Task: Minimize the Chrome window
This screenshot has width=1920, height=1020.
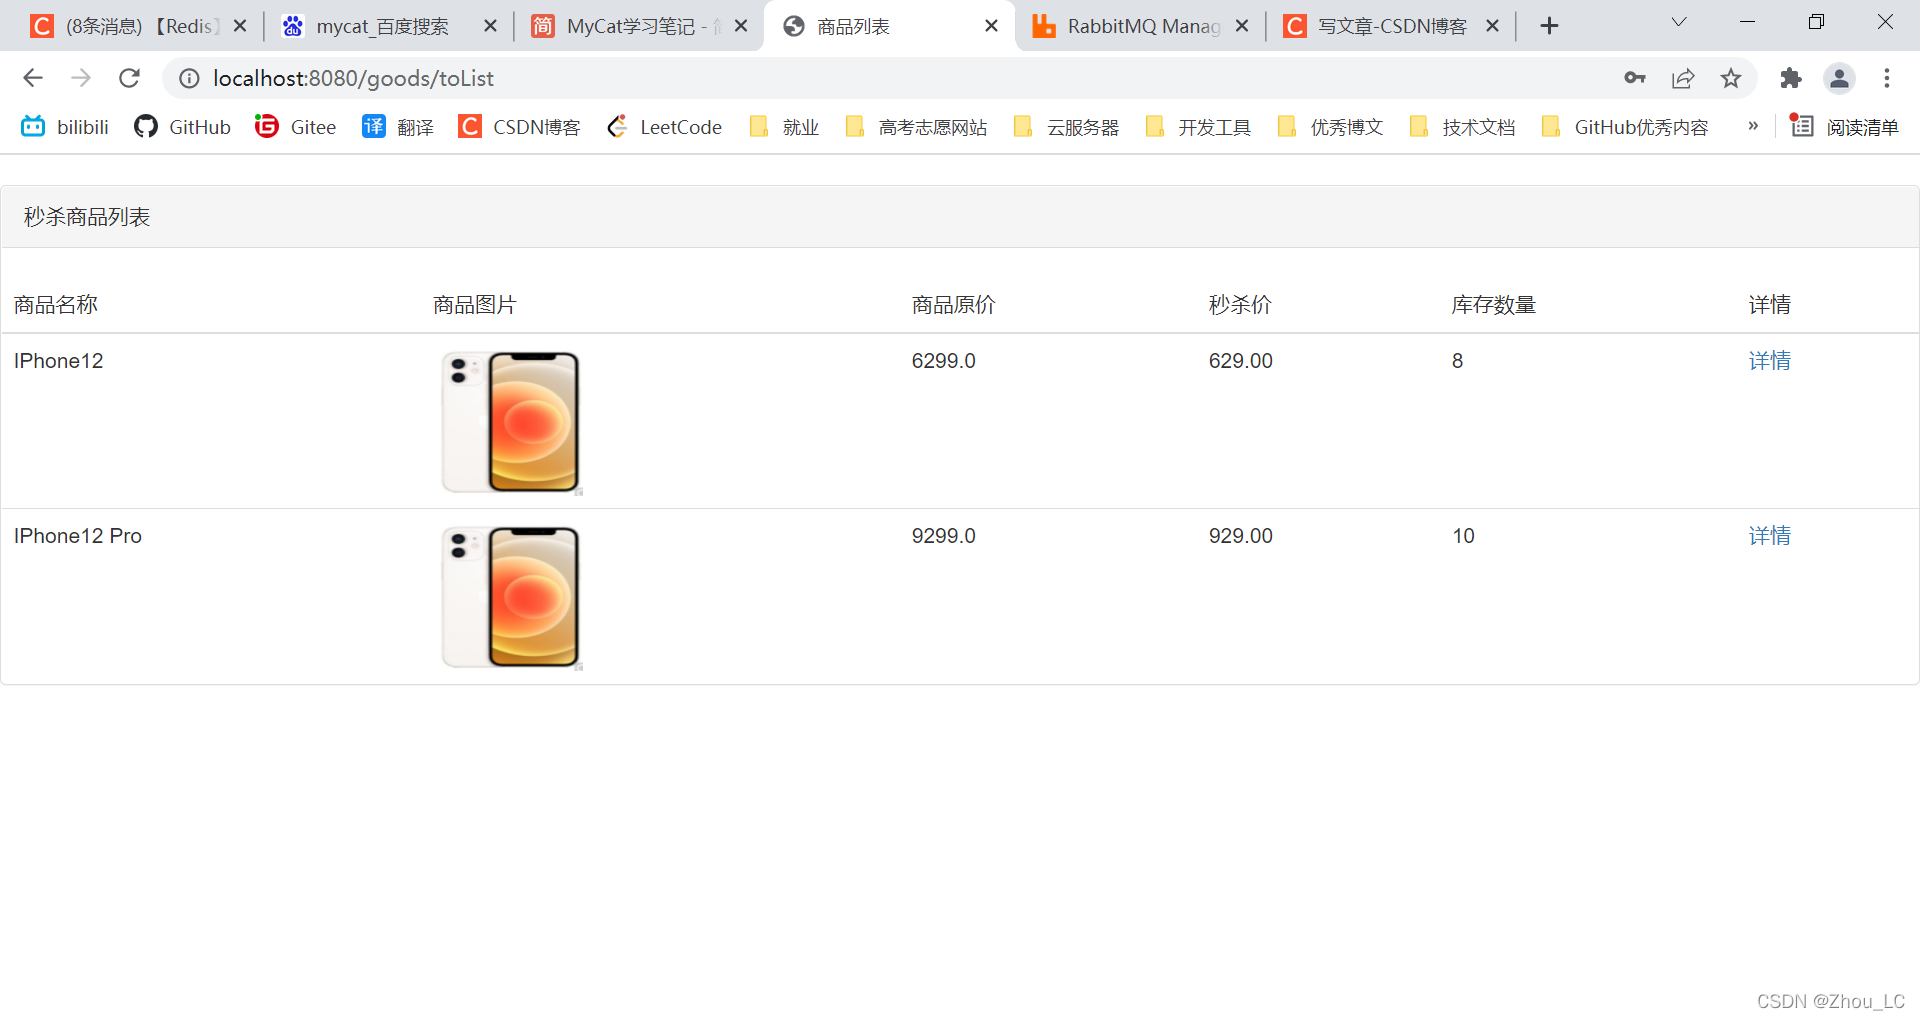Action: click(x=1748, y=22)
